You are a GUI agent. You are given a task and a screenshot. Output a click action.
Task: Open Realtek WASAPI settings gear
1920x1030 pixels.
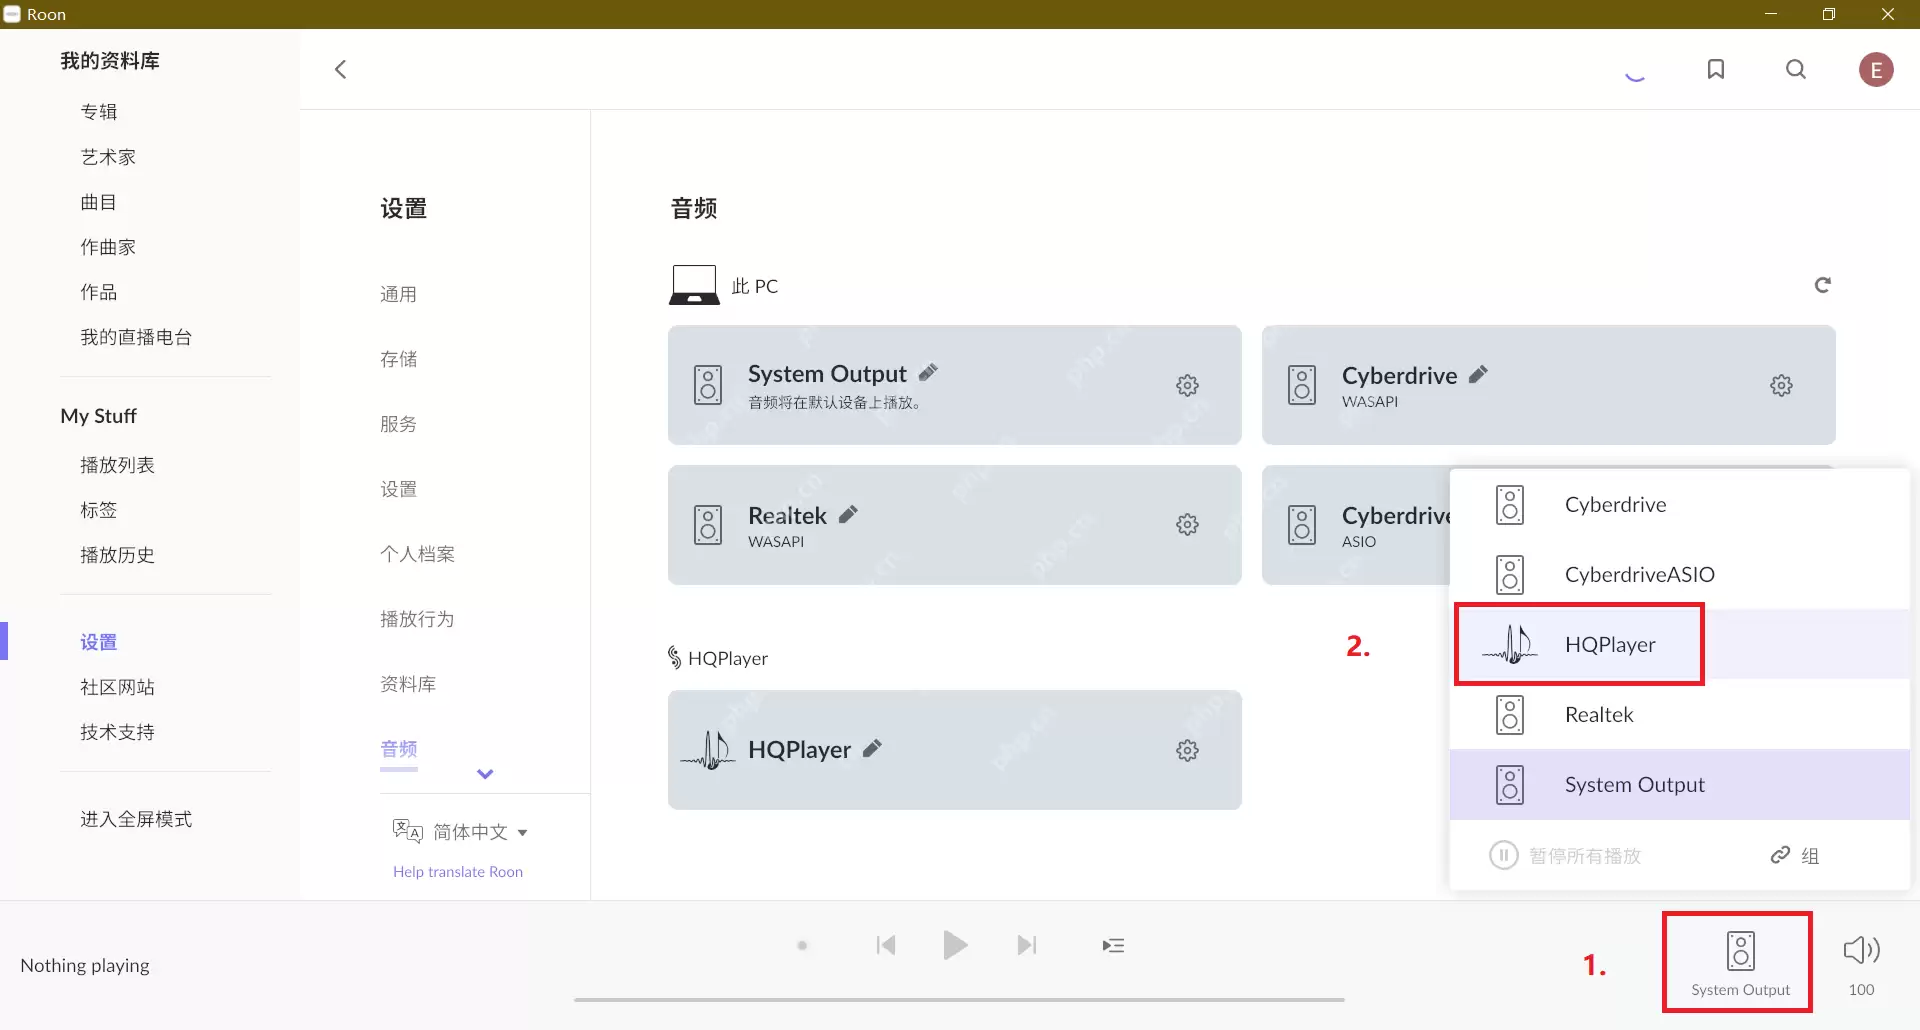click(x=1187, y=524)
